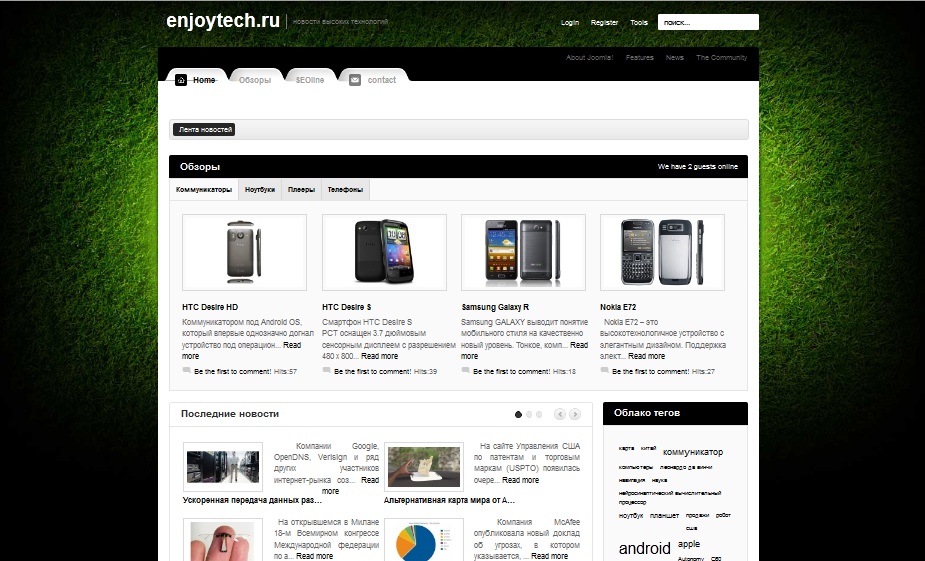This screenshot has width=925, height=561.
Task: Open HTC Desire S product image
Action: [384, 252]
